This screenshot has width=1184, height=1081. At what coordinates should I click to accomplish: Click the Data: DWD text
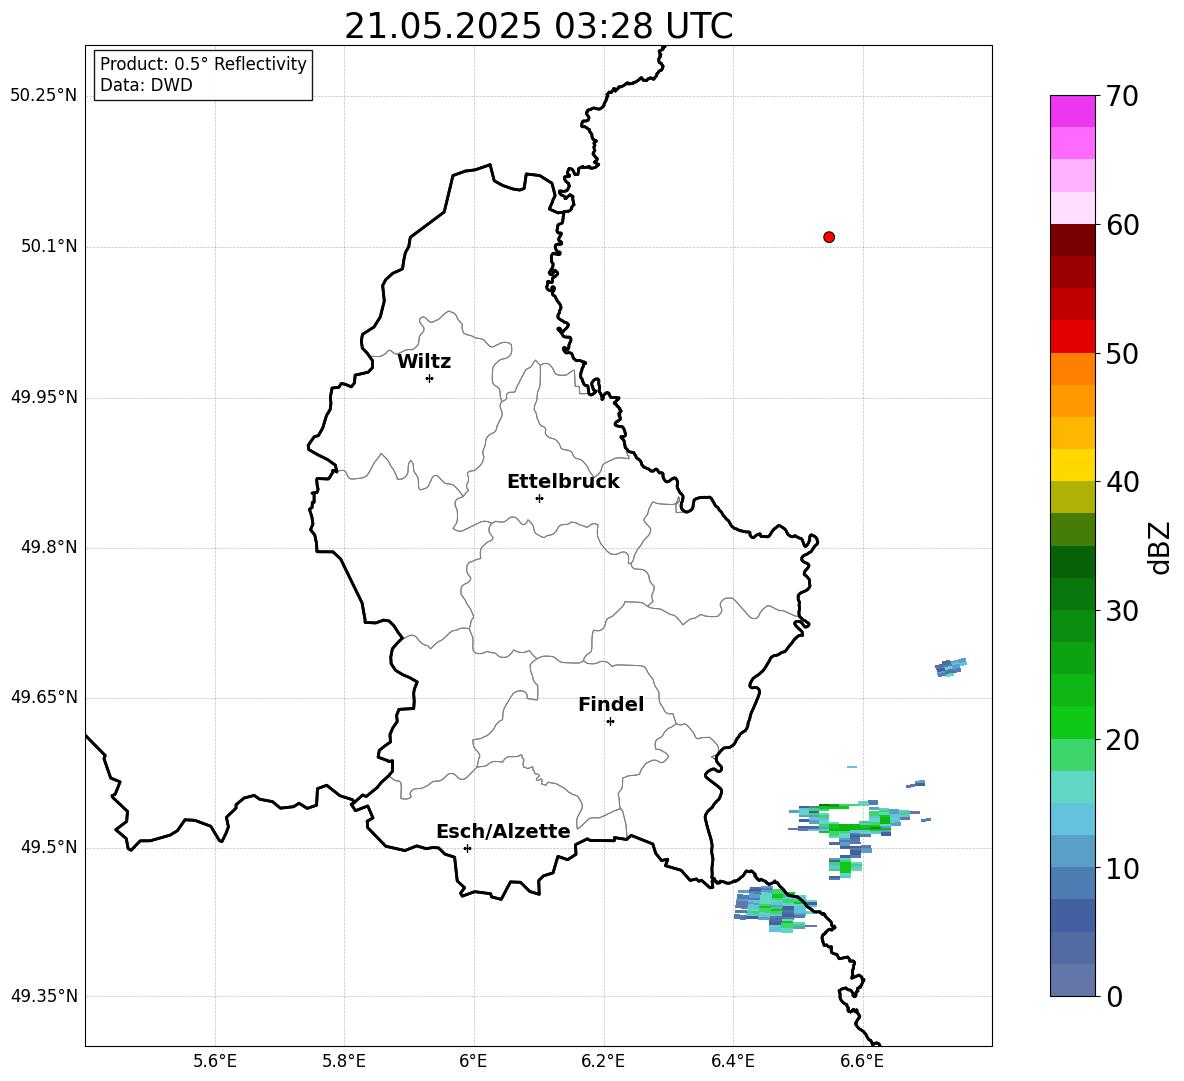coord(146,85)
